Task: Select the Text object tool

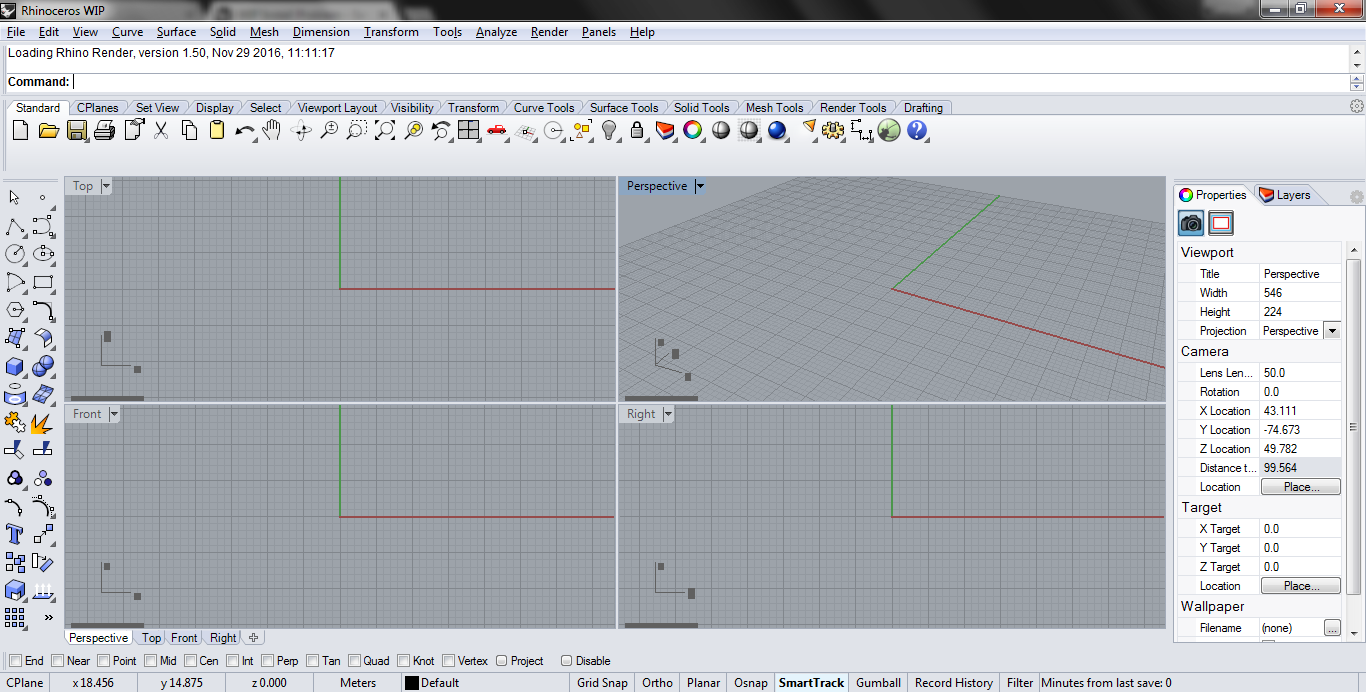Action: coord(15,533)
